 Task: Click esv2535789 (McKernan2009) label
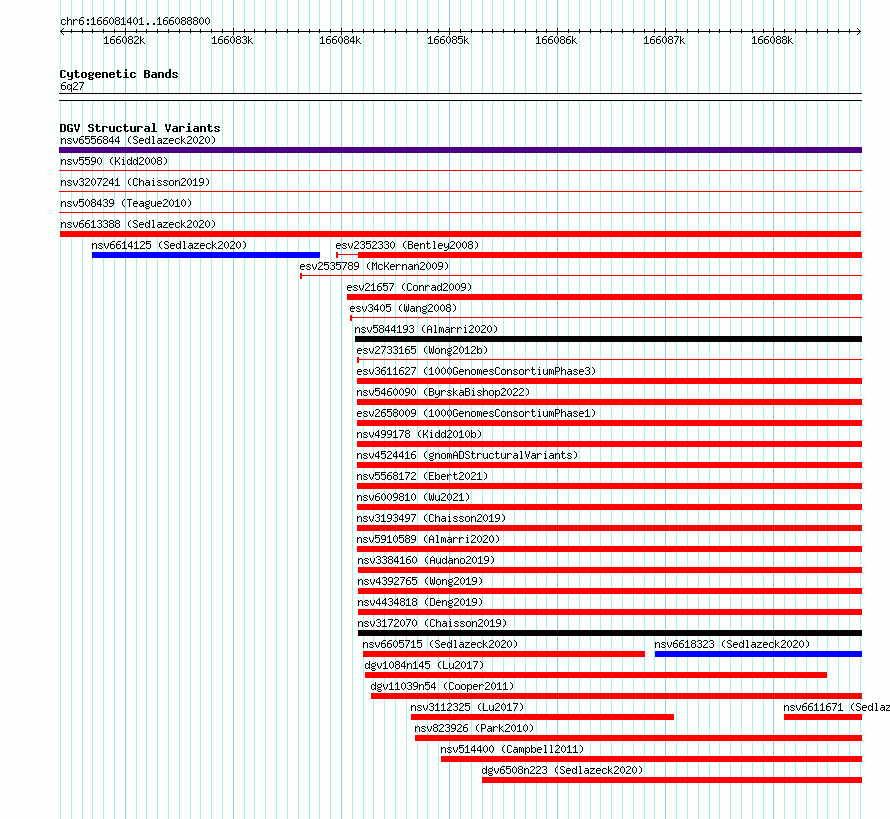pos(374,266)
